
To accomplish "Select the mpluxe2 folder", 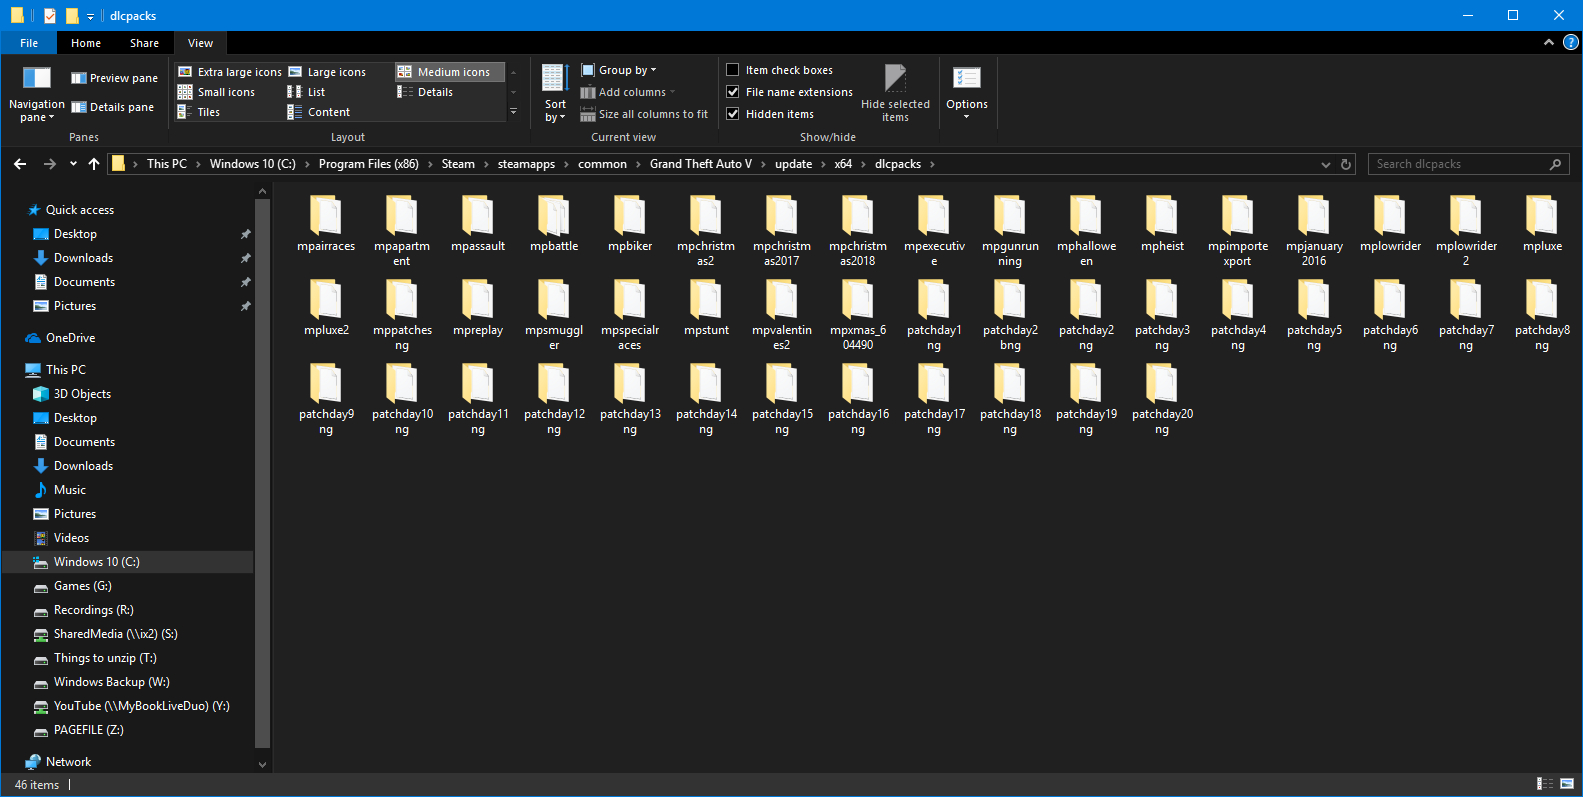I will (326, 309).
